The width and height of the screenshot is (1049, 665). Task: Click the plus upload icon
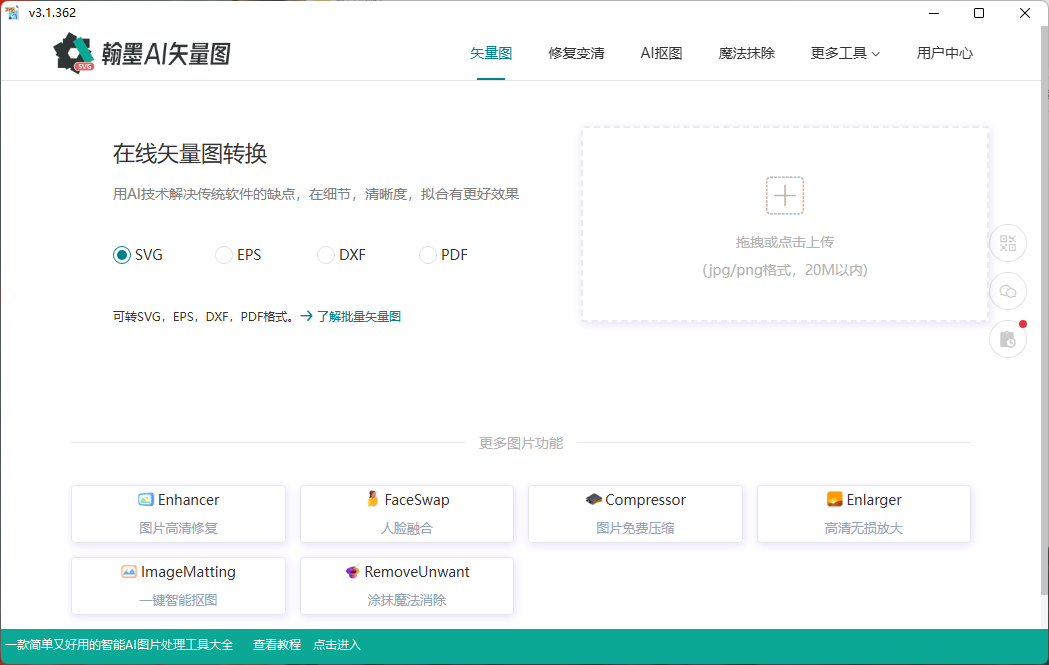point(785,195)
